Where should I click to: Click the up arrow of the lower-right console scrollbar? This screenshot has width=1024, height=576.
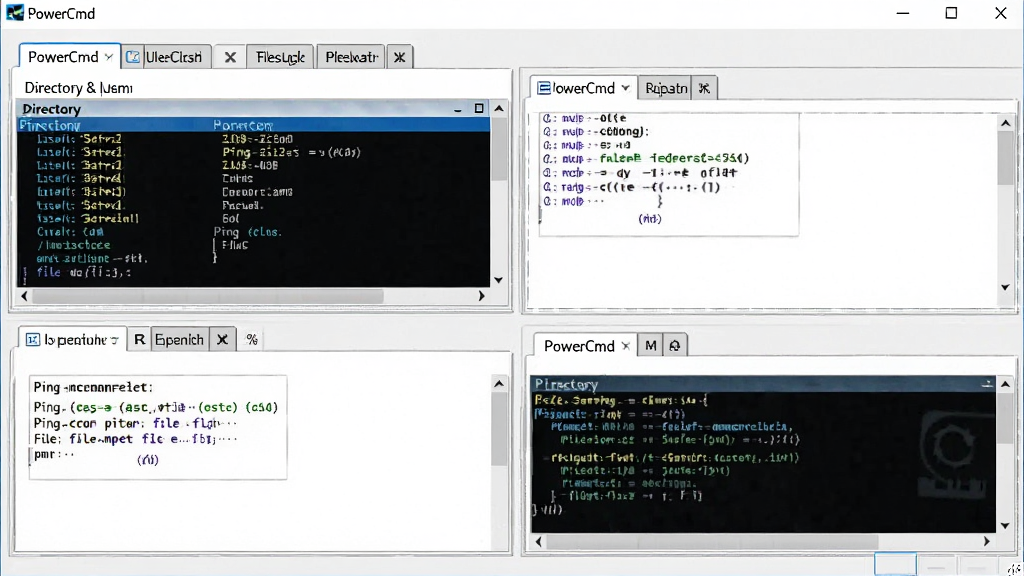(x=1006, y=384)
